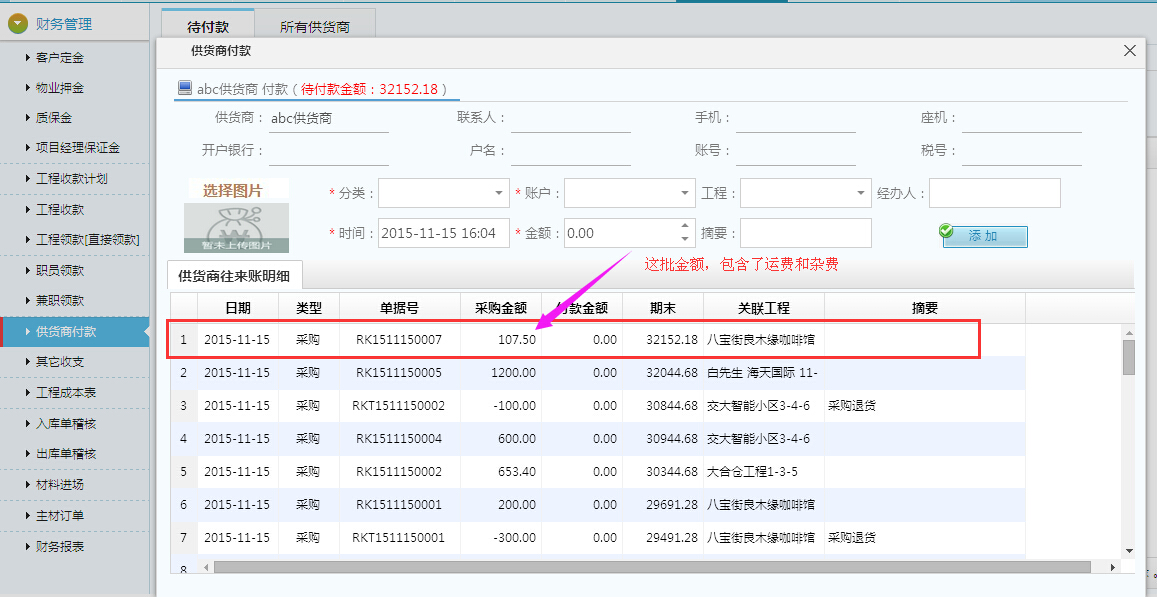This screenshot has height=597, width=1157.
Task: Switch to the 所有供货商 tab
Action: (315, 27)
